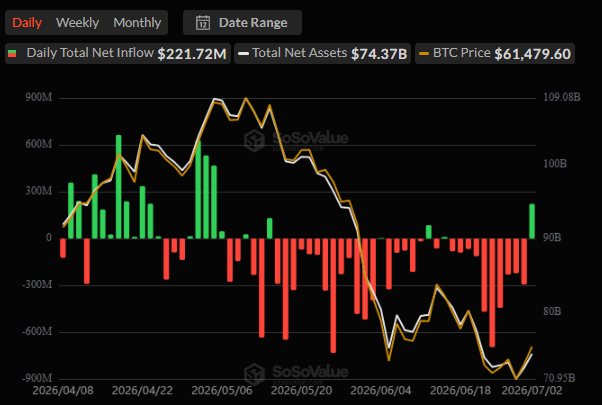Click the tallest green bar above 600M in April
The image size is (602, 405).
[119, 187]
